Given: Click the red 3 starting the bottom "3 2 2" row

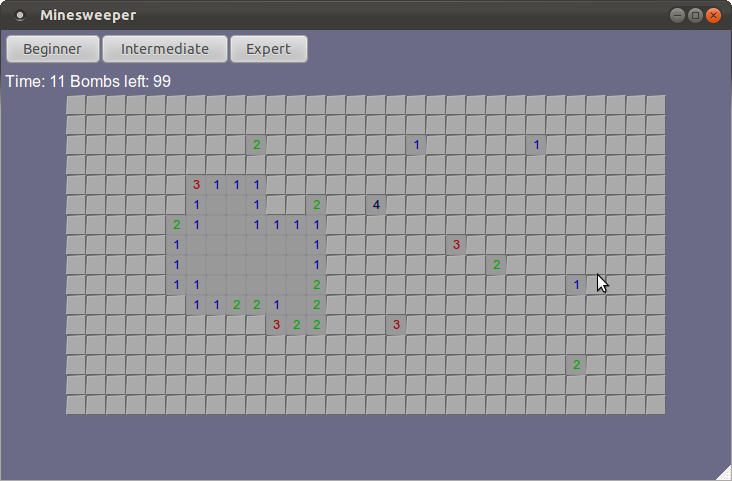Looking at the screenshot, I should click(x=276, y=325).
